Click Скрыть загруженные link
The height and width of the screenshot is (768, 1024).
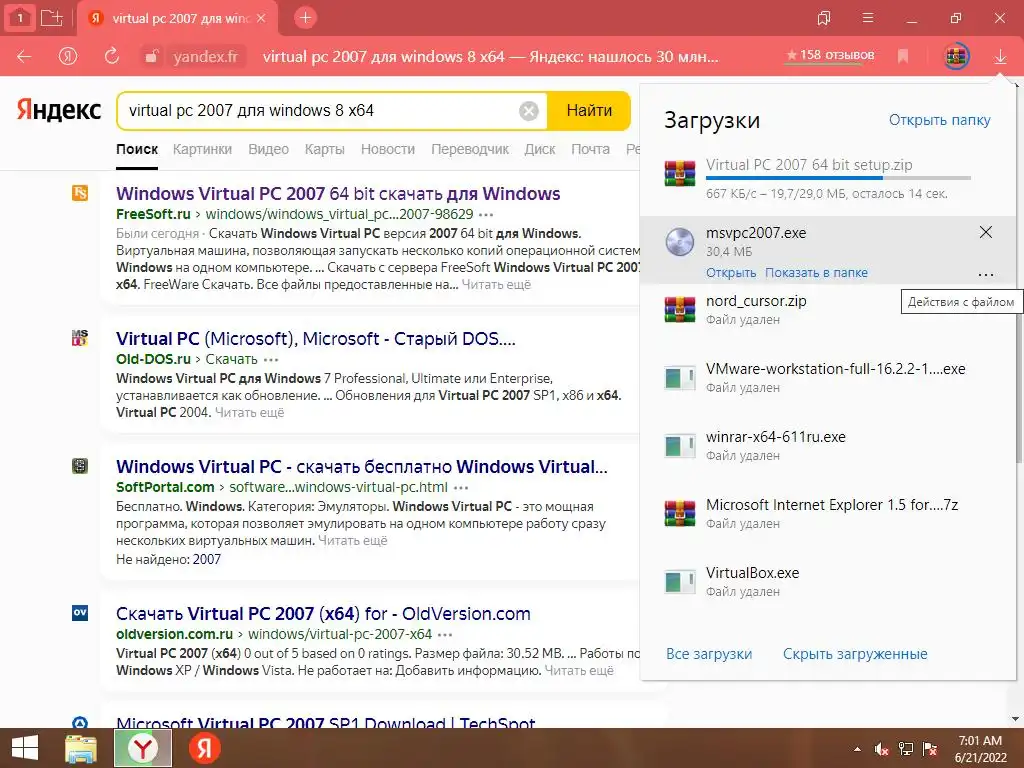(x=856, y=654)
